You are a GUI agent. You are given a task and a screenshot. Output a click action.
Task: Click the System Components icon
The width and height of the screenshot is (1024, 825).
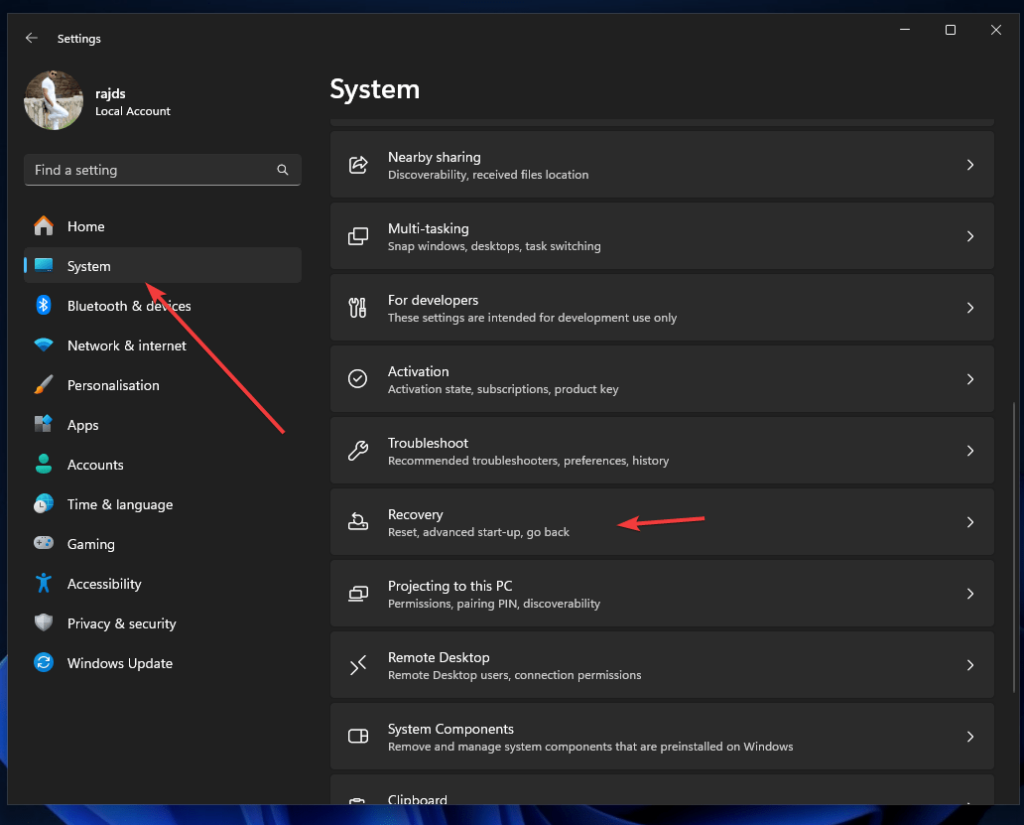click(358, 736)
